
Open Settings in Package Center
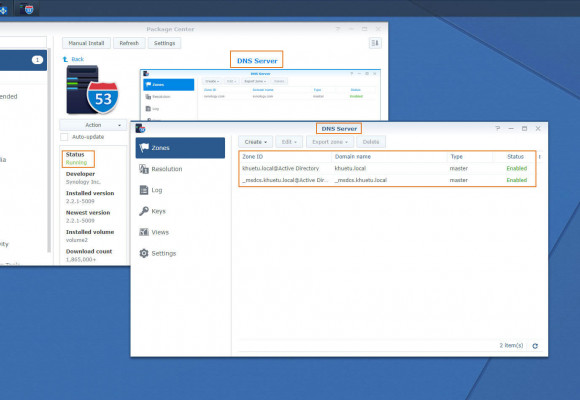coord(164,43)
